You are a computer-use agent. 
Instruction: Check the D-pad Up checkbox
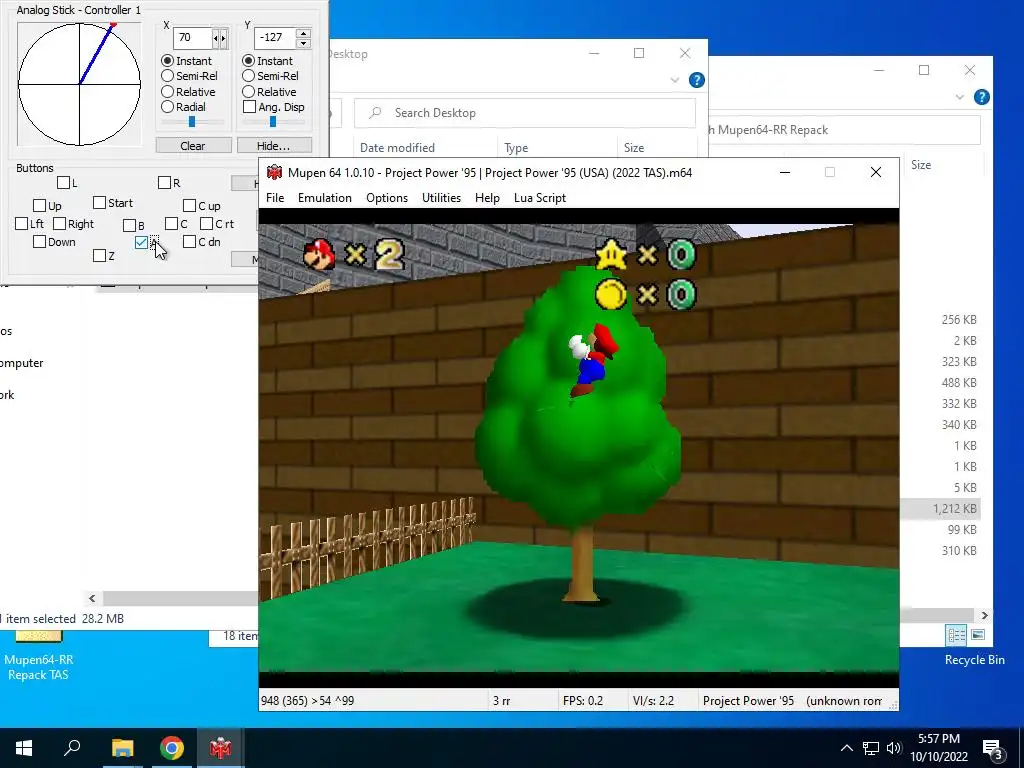pos(39,206)
